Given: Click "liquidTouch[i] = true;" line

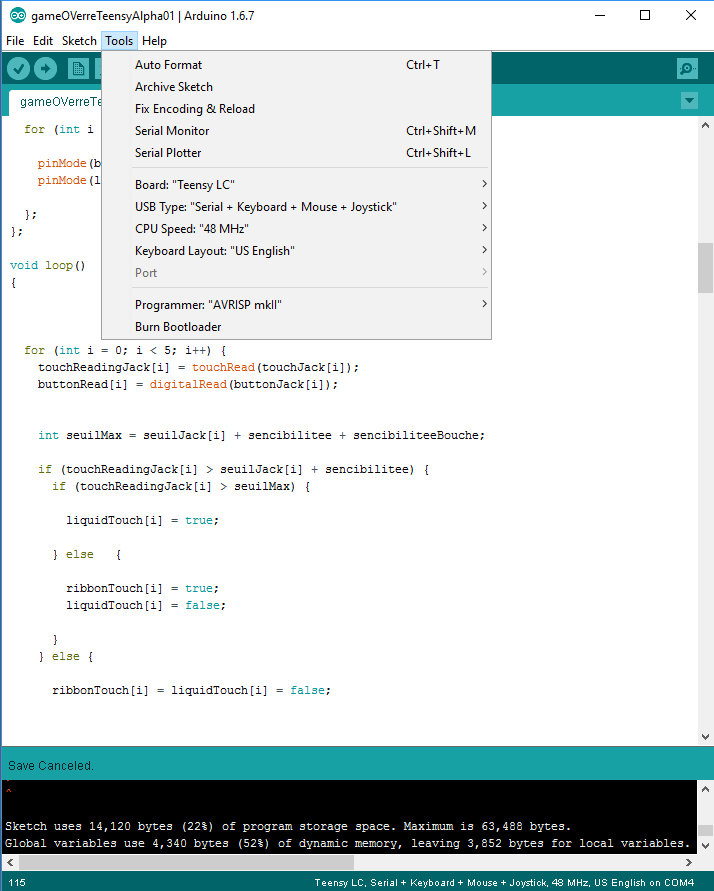Looking at the screenshot, I should (x=143, y=521).
